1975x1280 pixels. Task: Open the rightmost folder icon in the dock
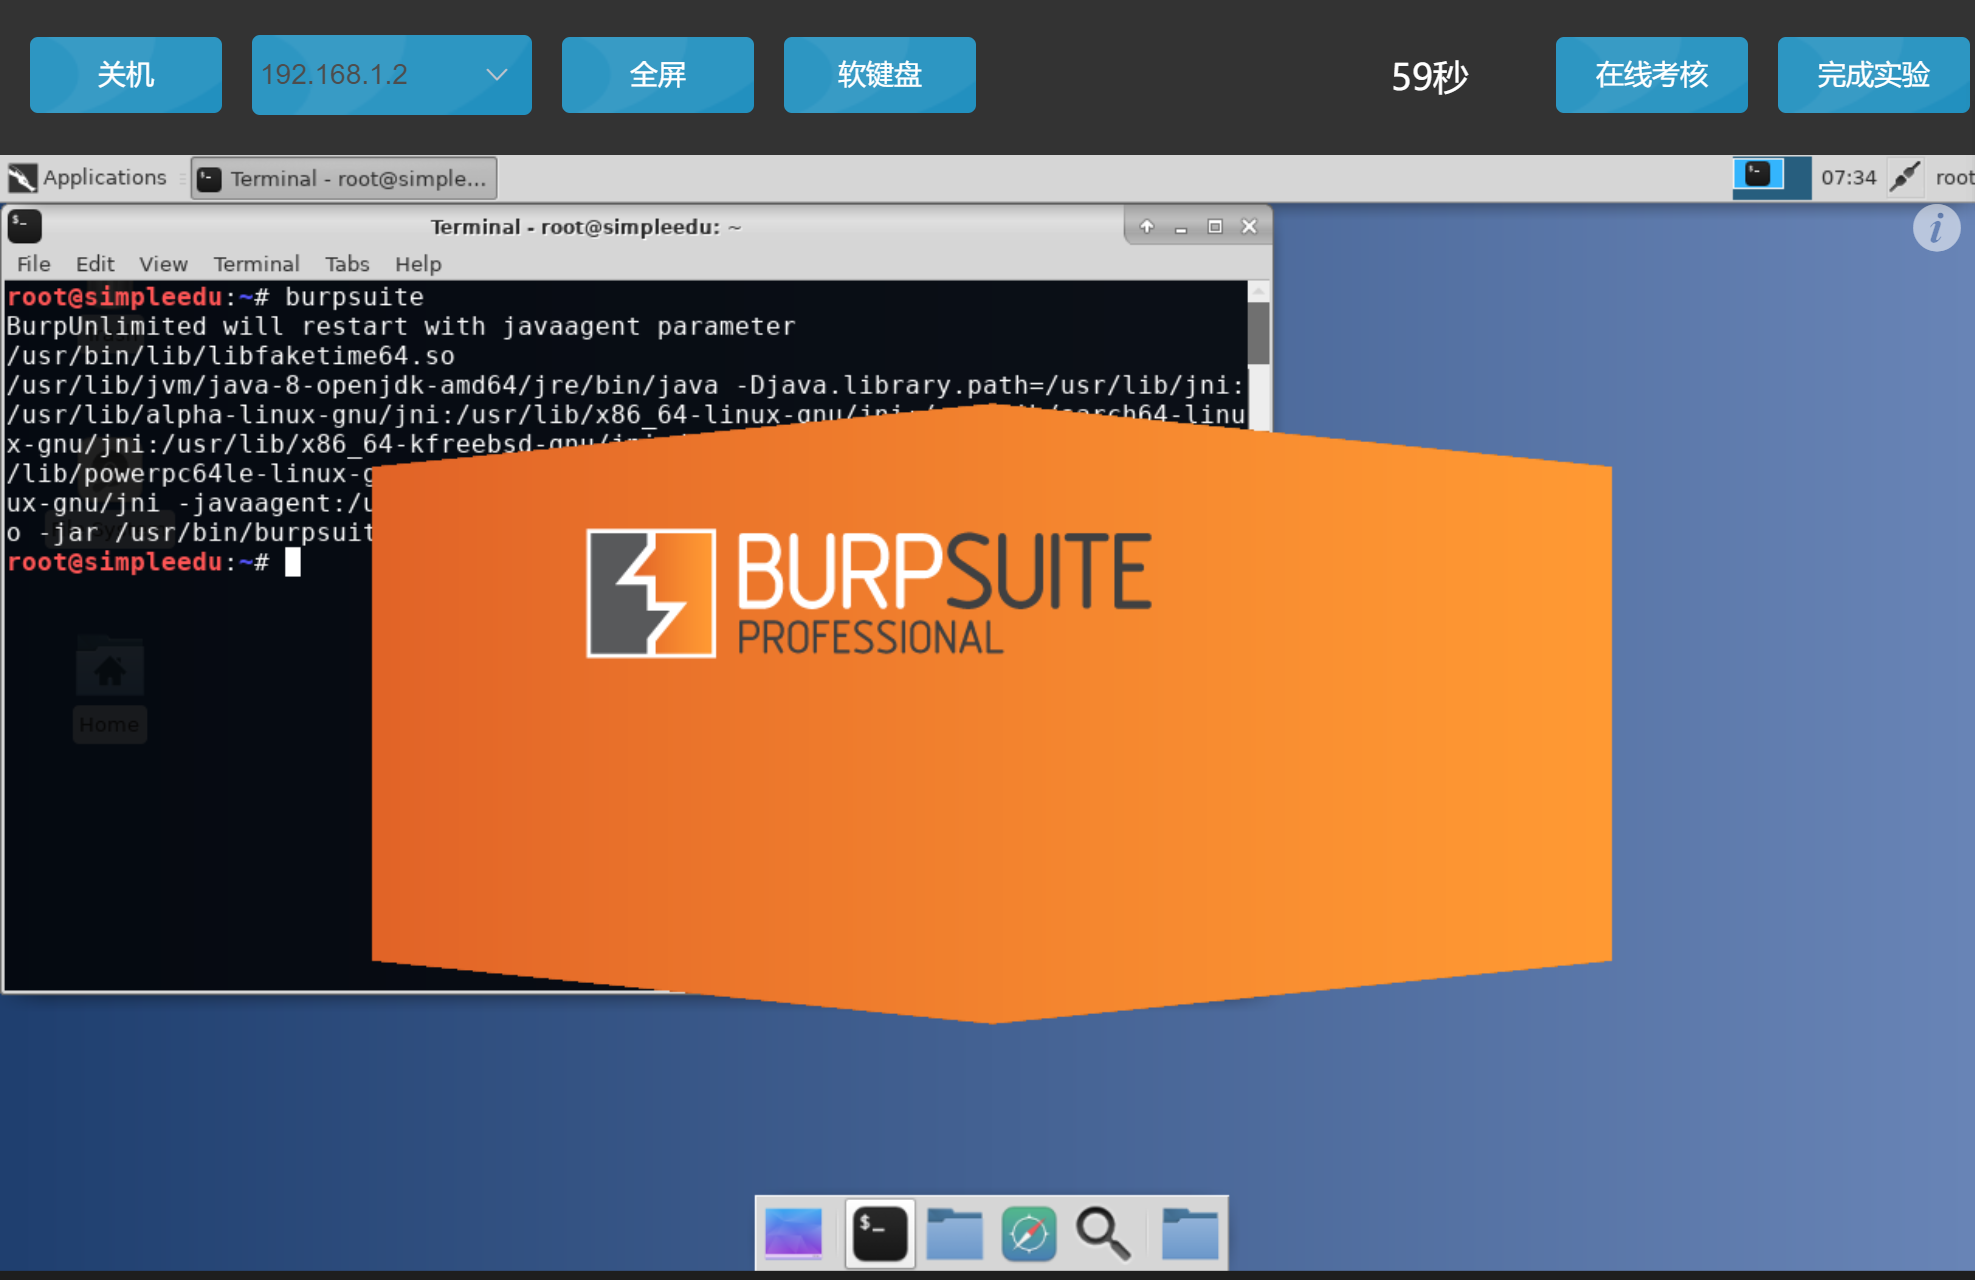(1189, 1232)
